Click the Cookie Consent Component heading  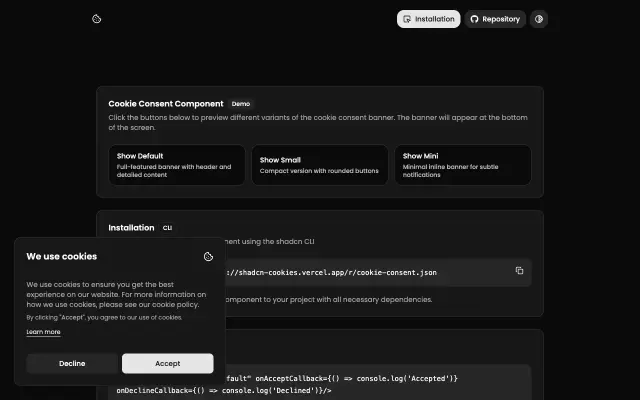(166, 104)
